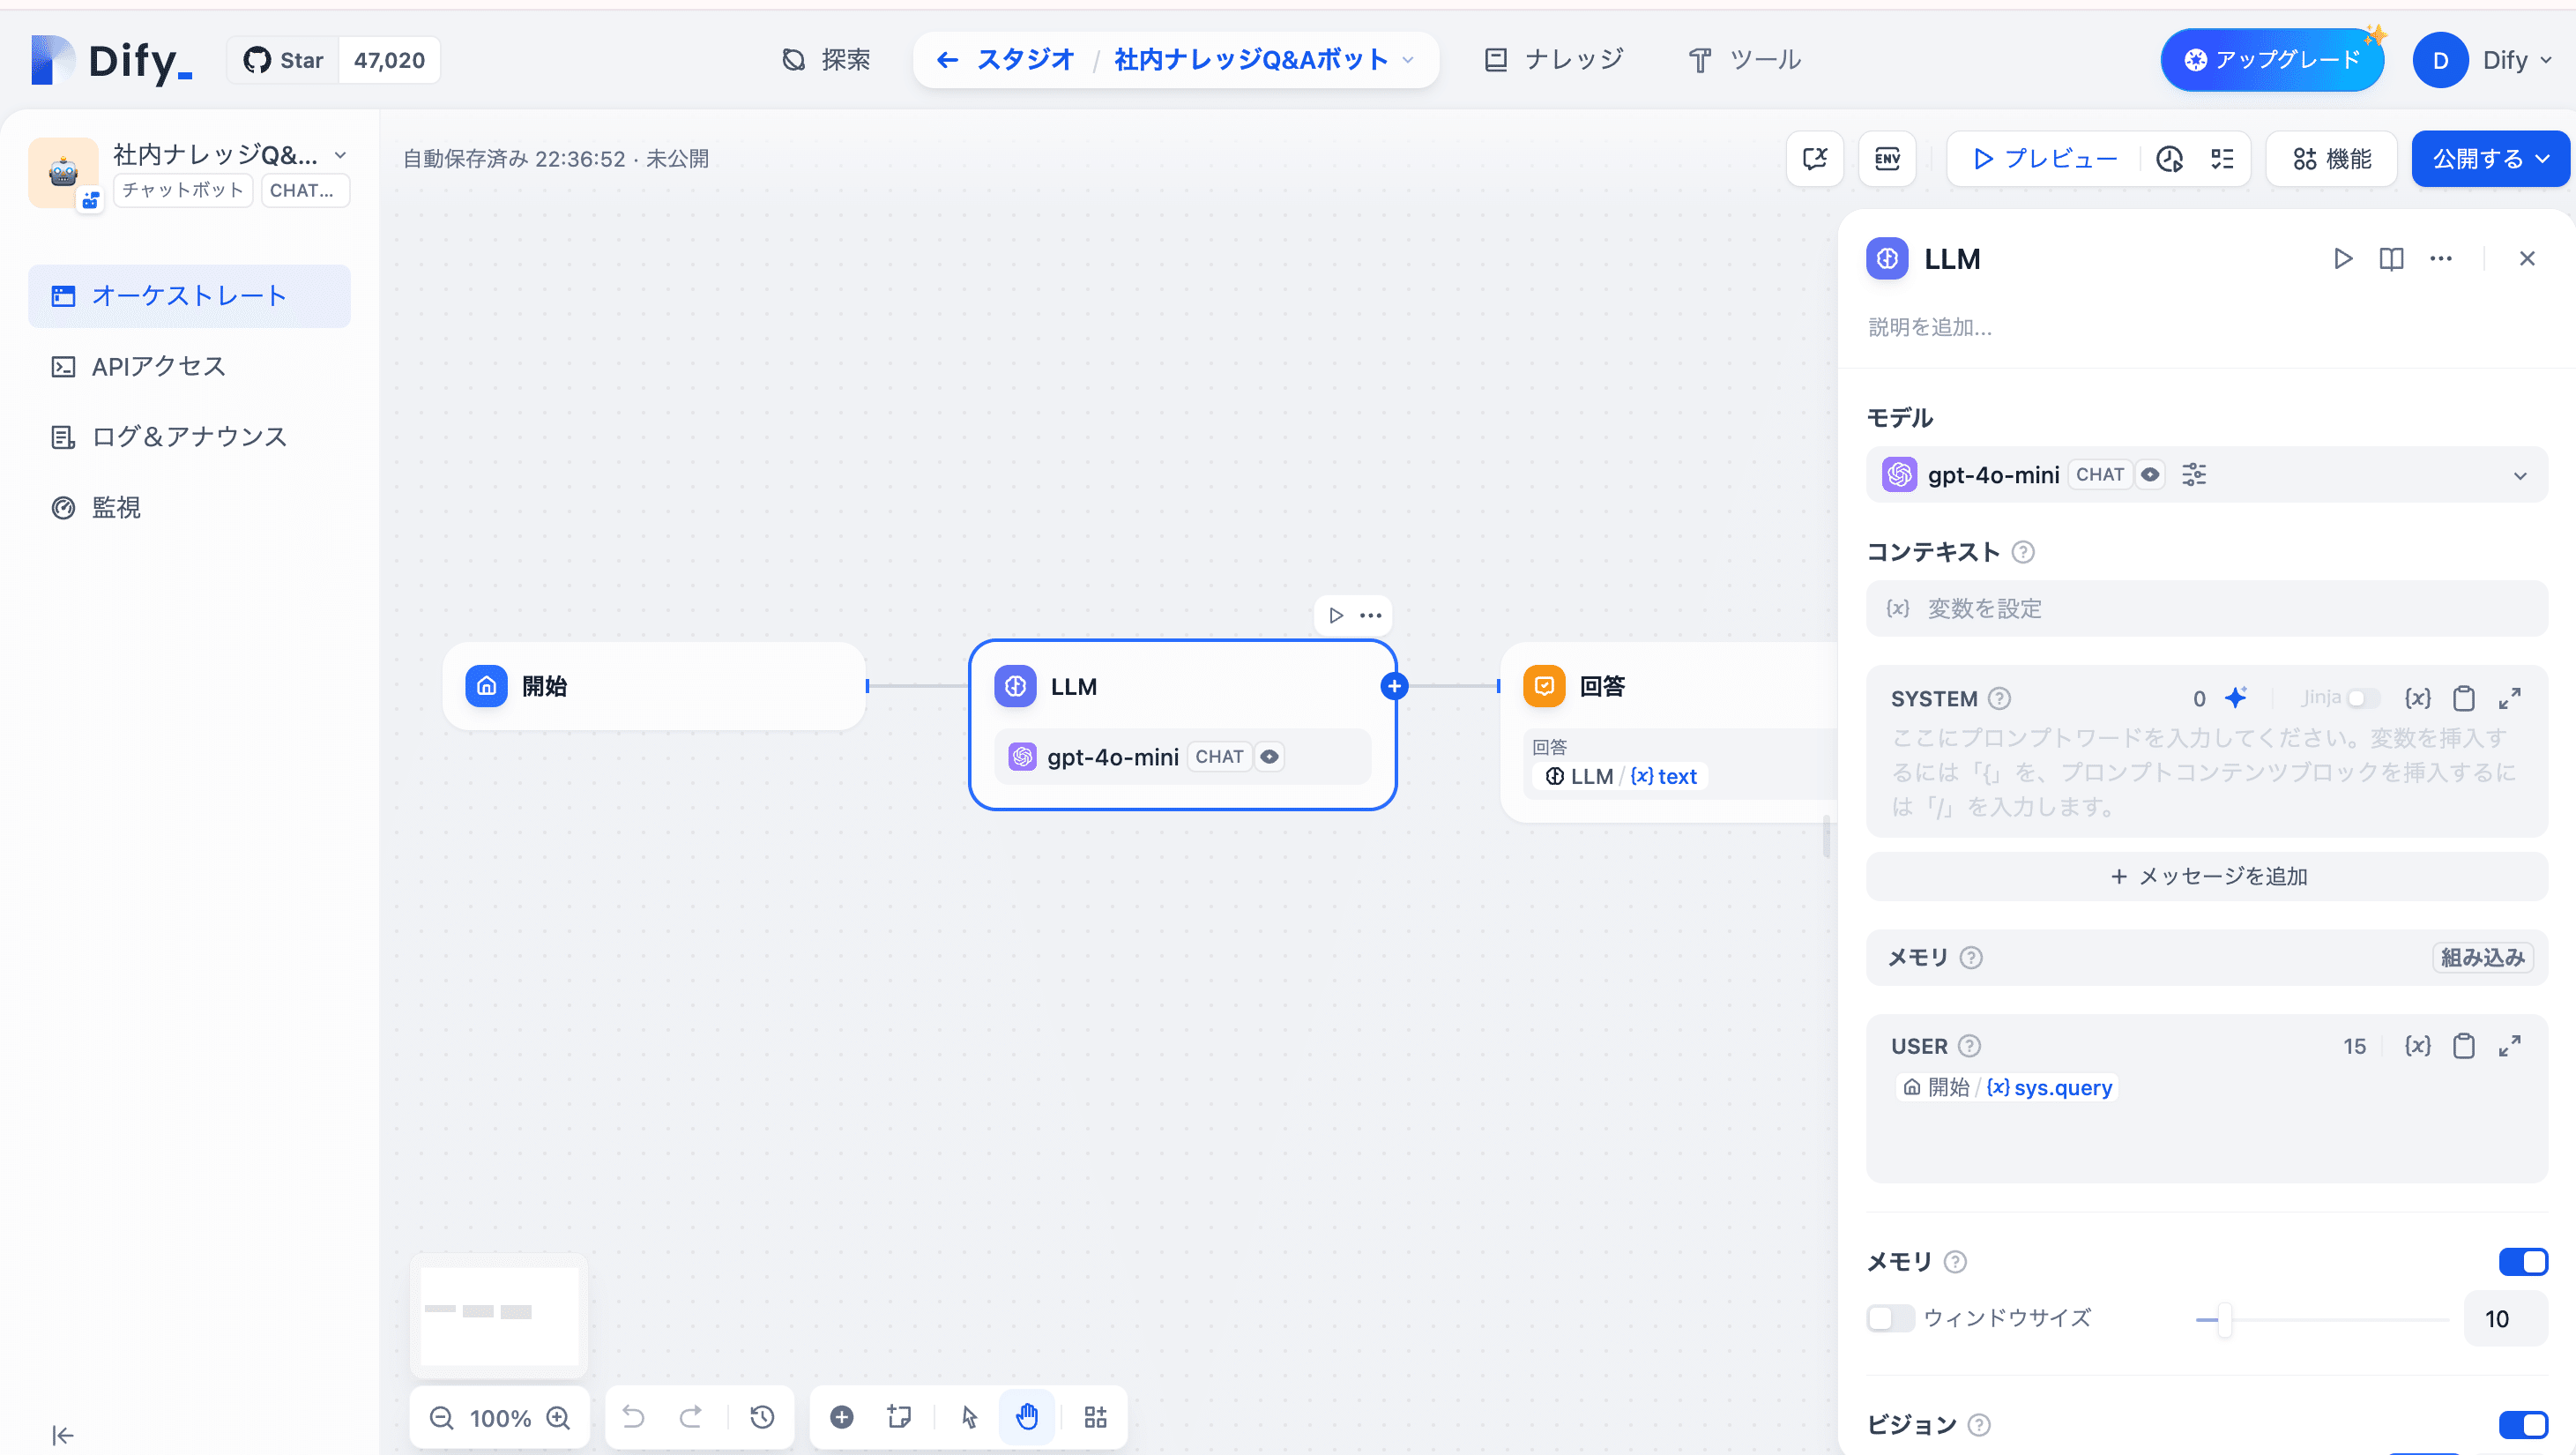Image resolution: width=2576 pixels, height=1455 pixels.
Task: Open the version history clock icon
Action: pos(762,1417)
